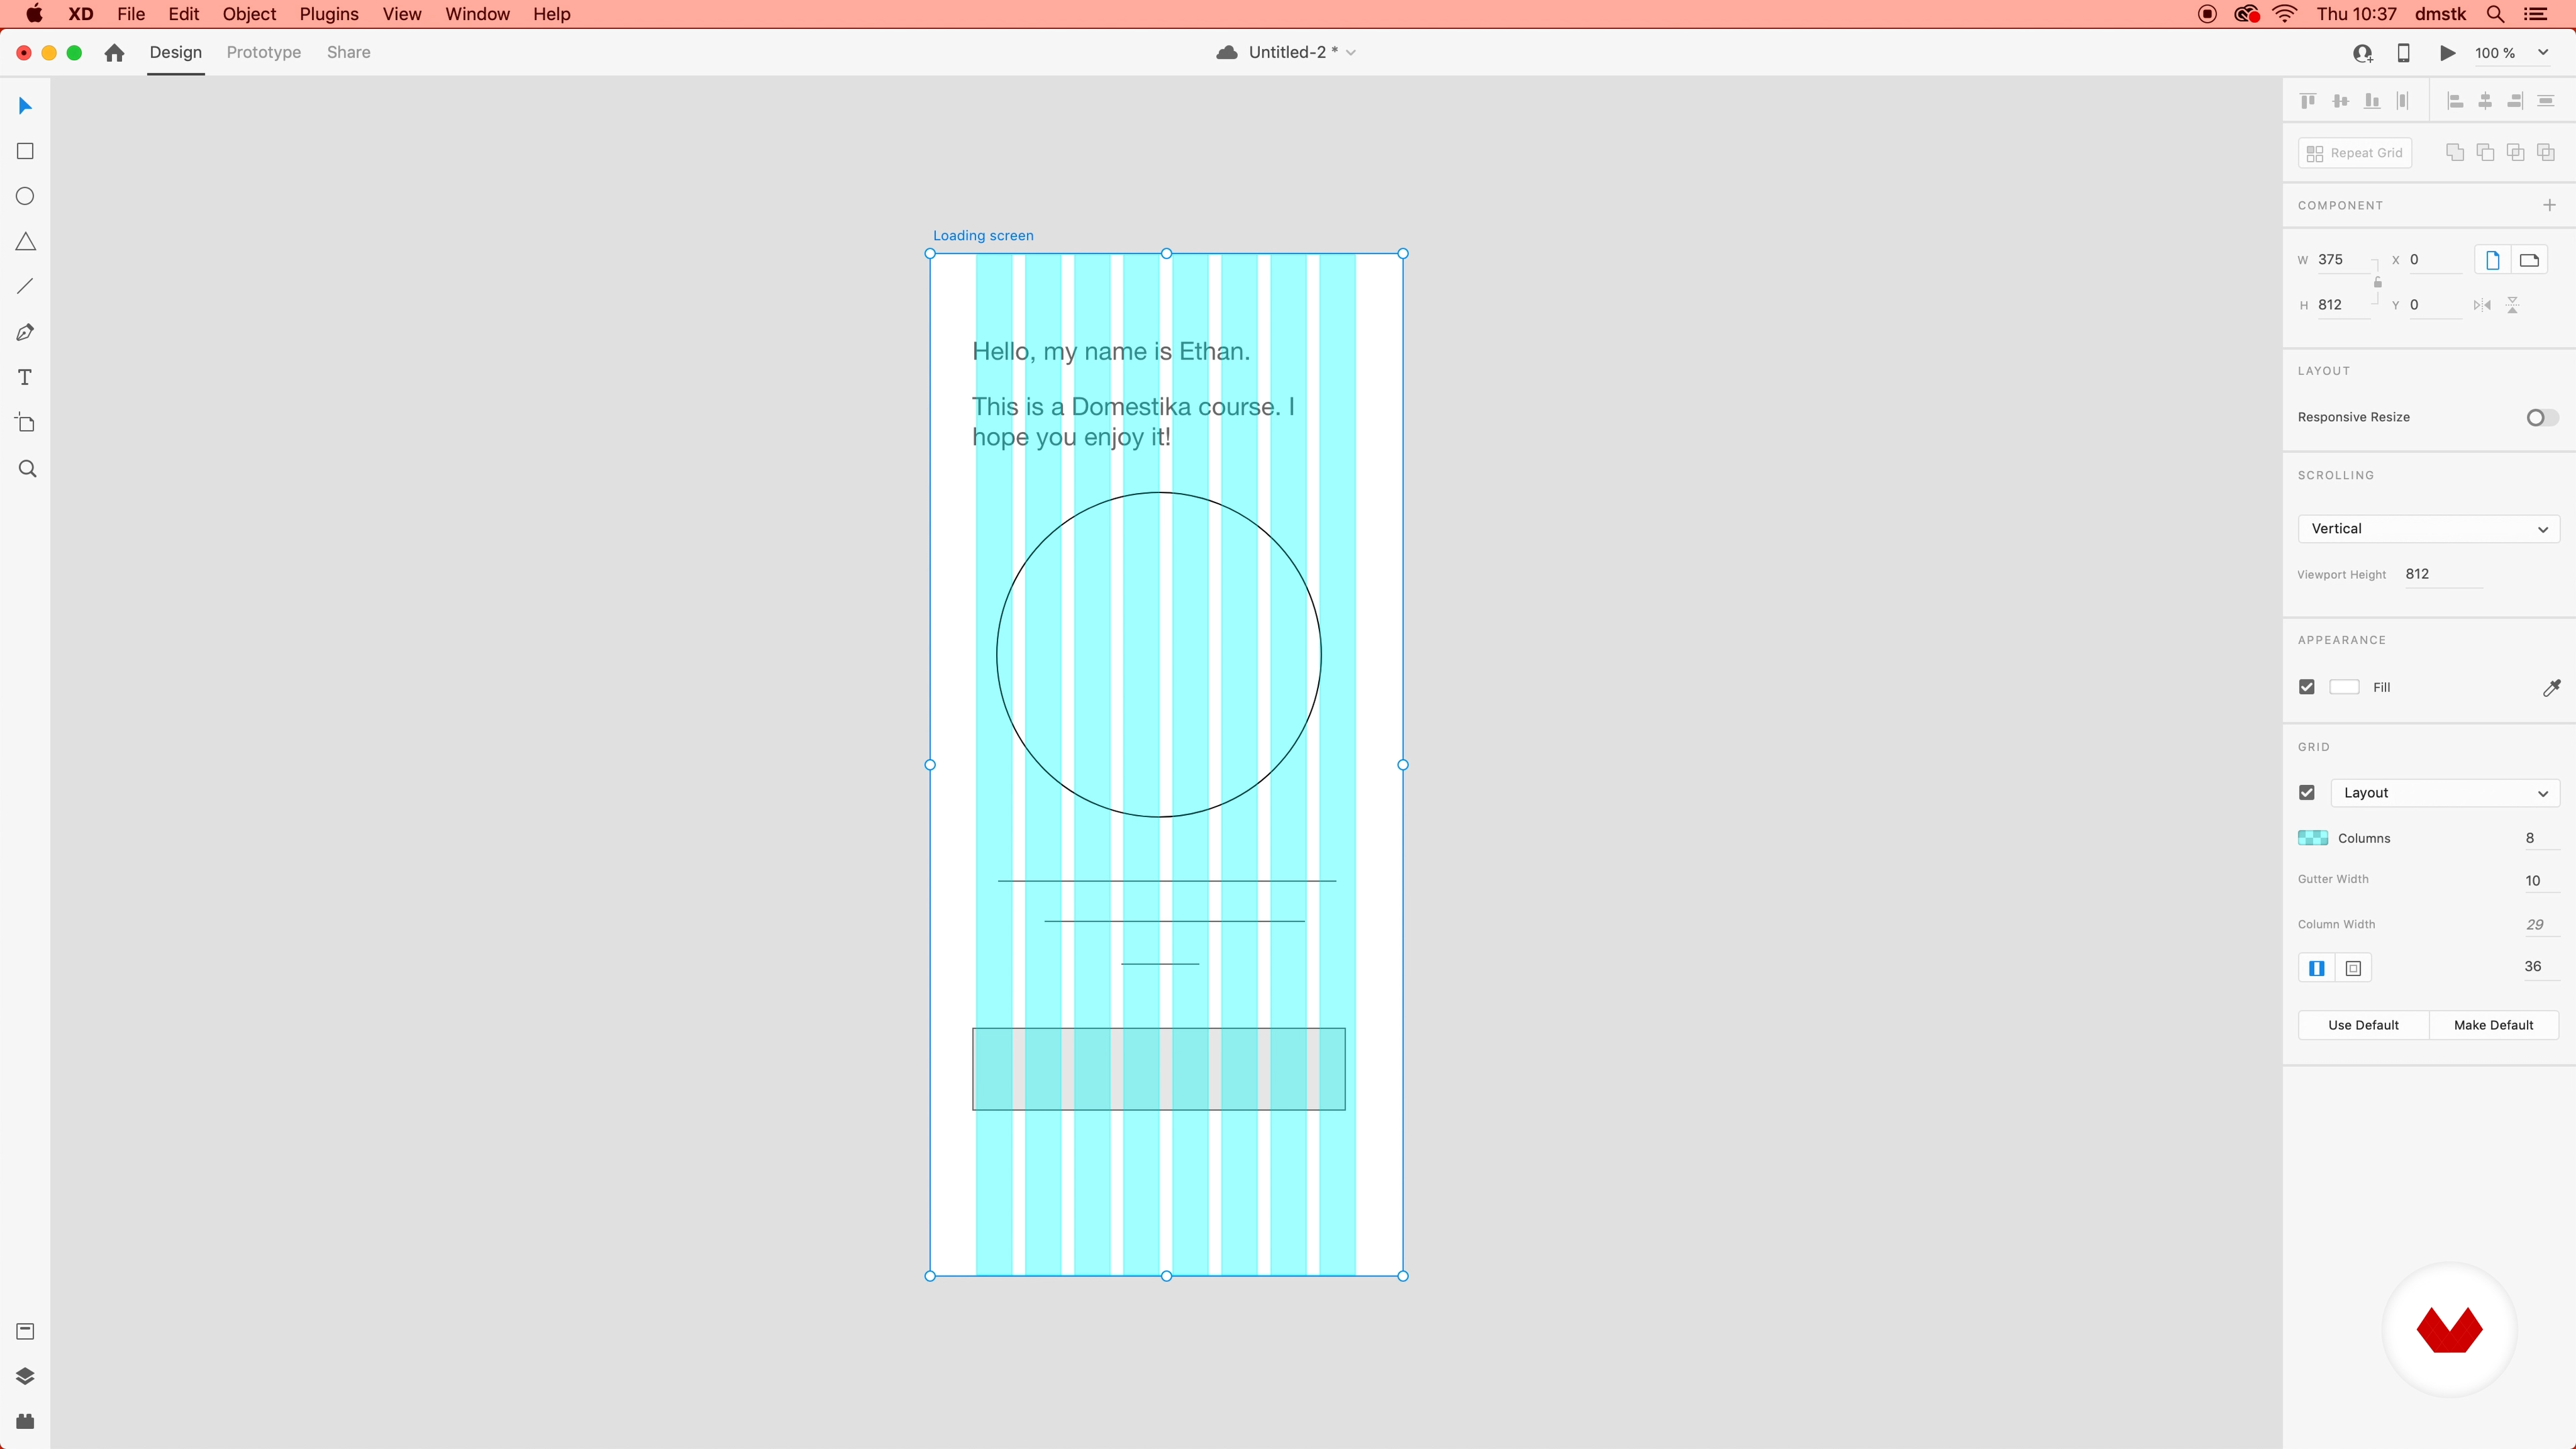Uncheck the Grid checkbox
2576x1449 pixels.
tap(2307, 792)
